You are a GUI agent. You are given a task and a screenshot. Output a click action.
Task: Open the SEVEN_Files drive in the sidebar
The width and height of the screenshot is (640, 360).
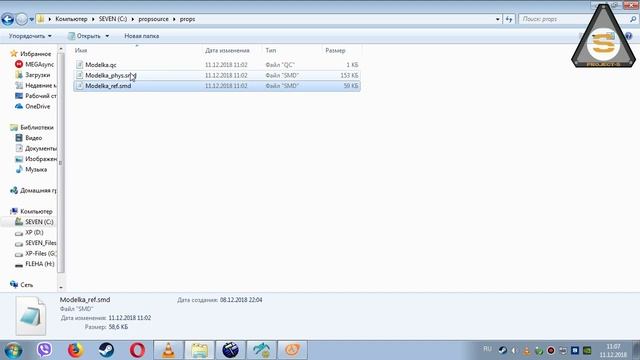click(x=40, y=243)
